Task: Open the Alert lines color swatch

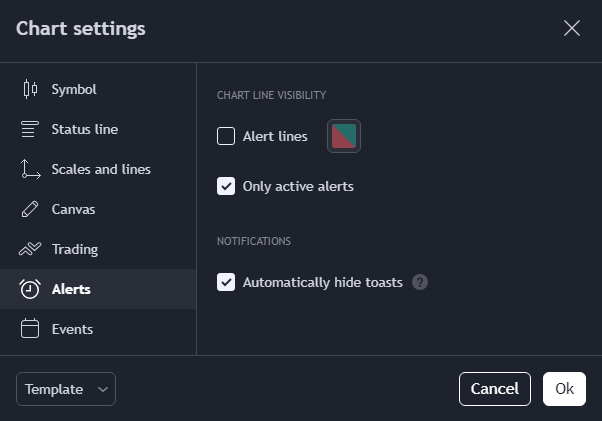Action: [344, 136]
